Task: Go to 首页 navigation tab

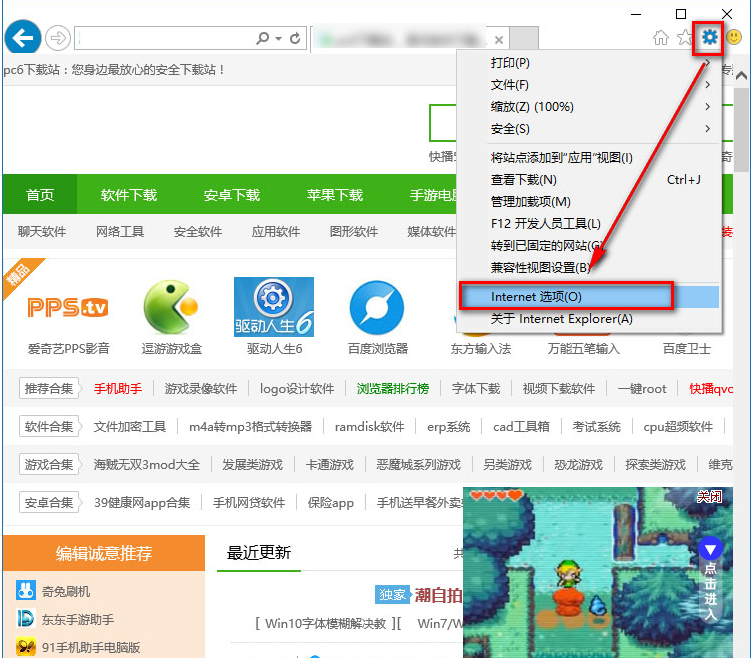Action: (40, 195)
